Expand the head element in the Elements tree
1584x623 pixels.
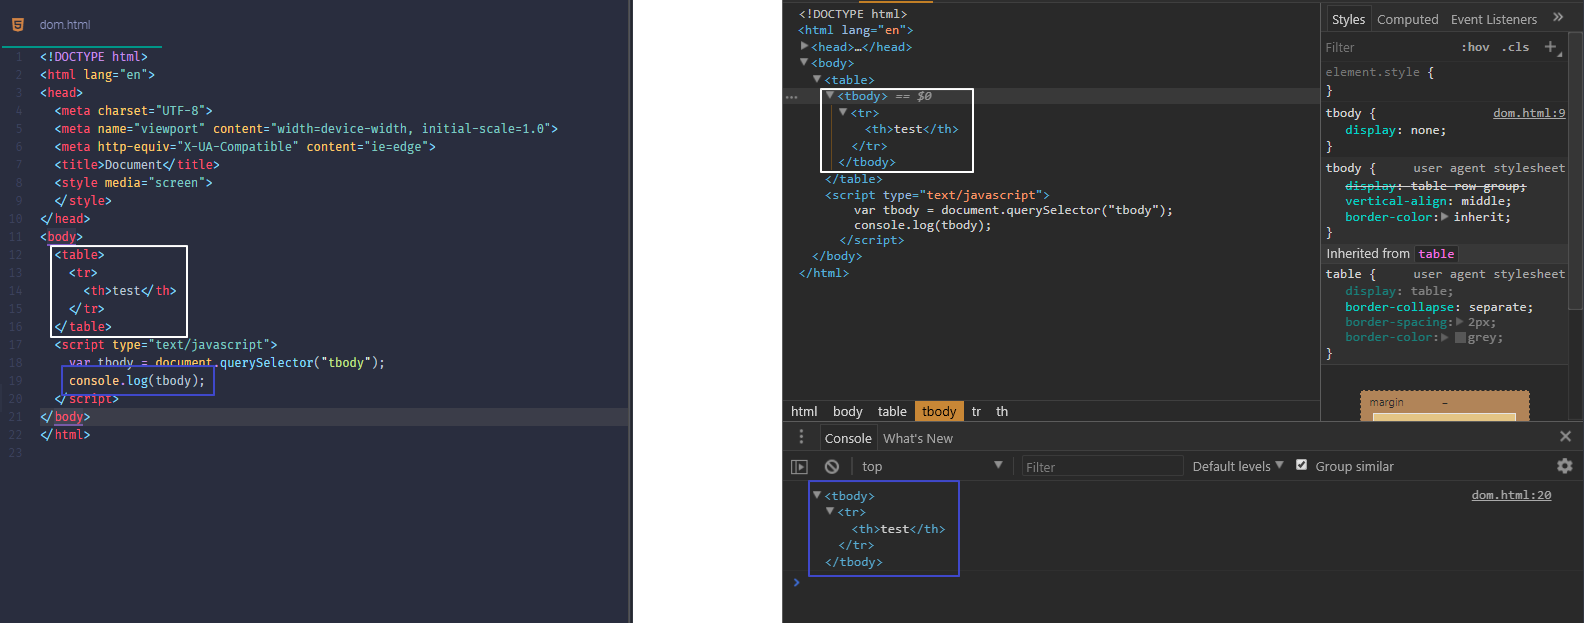[804, 46]
